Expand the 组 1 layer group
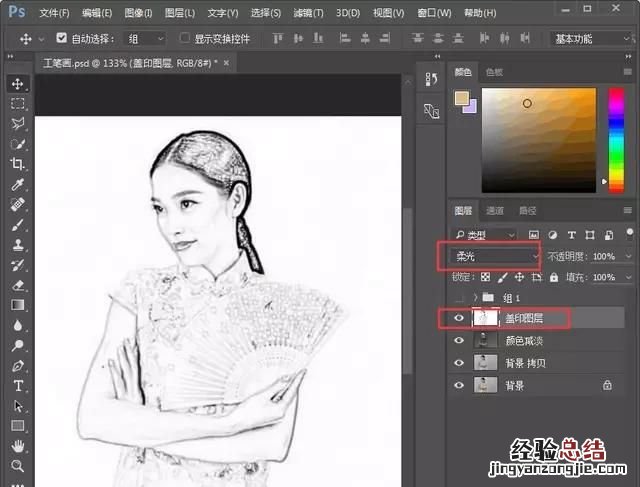640x487 pixels. coord(475,298)
